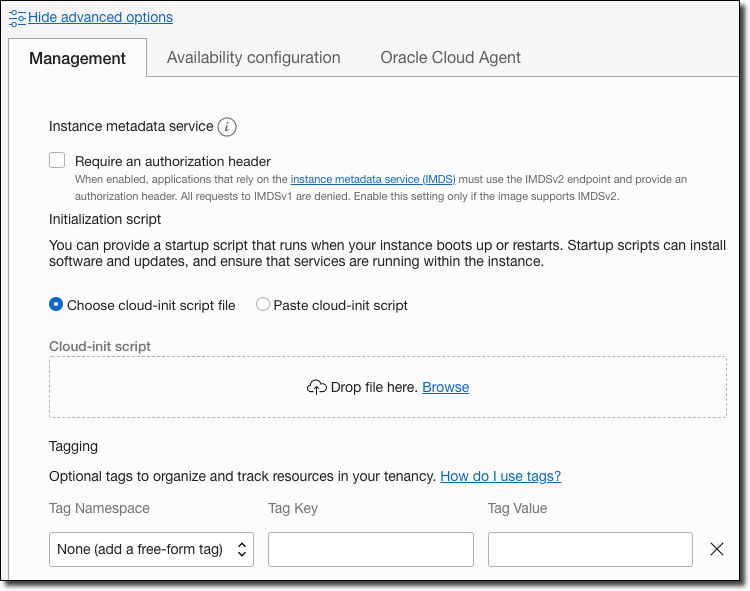Select Paste cloud-init script radio button
The height and width of the screenshot is (591, 750).
click(x=263, y=305)
